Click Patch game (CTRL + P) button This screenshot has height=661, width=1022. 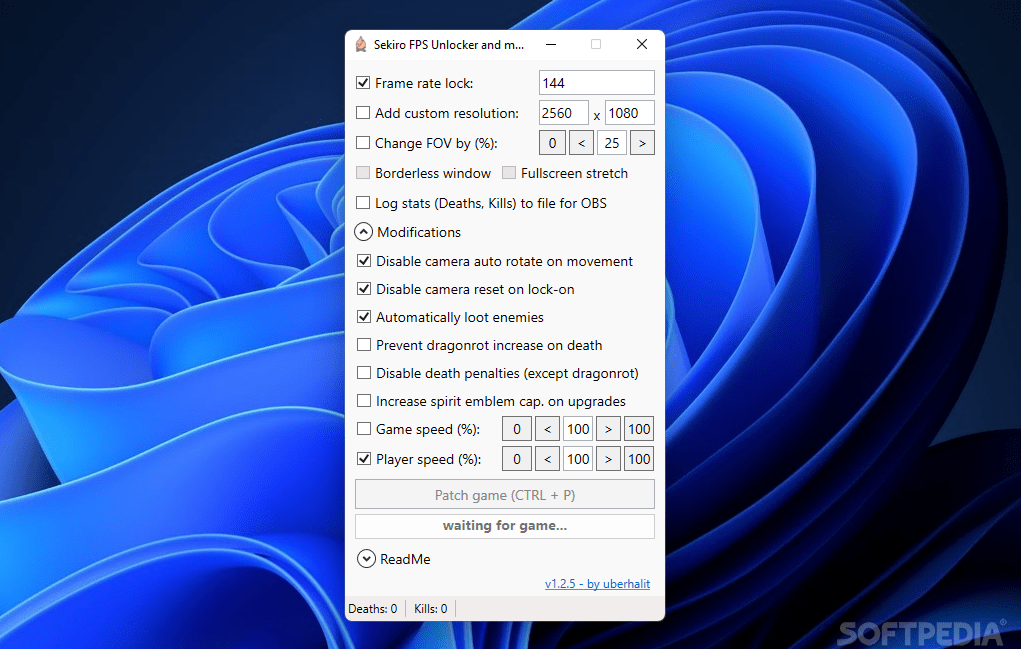point(504,495)
